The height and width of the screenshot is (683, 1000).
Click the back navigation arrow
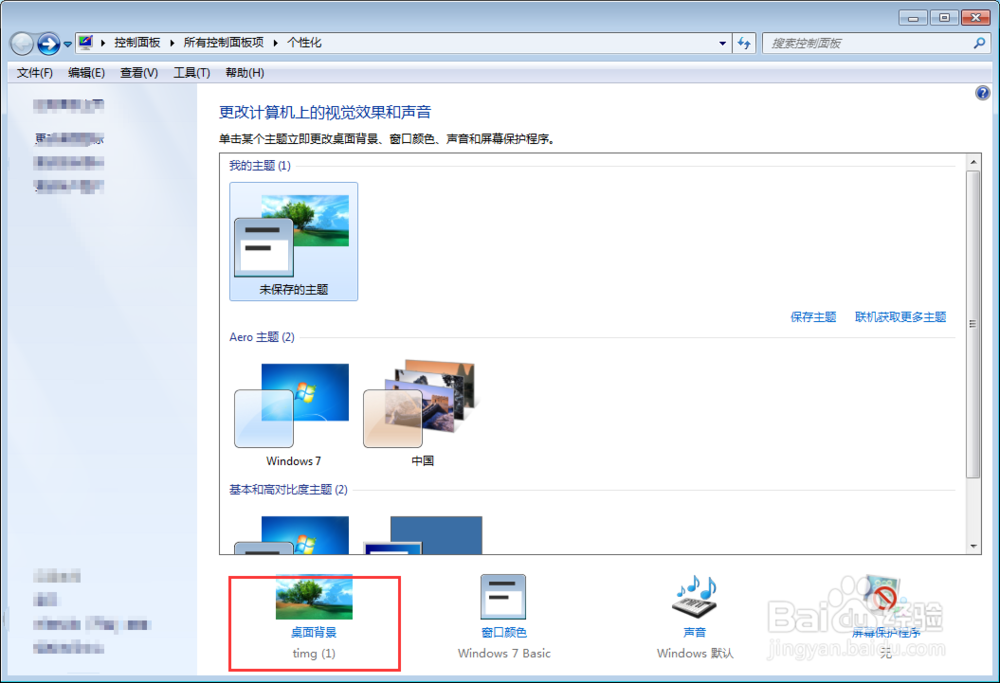[20, 42]
